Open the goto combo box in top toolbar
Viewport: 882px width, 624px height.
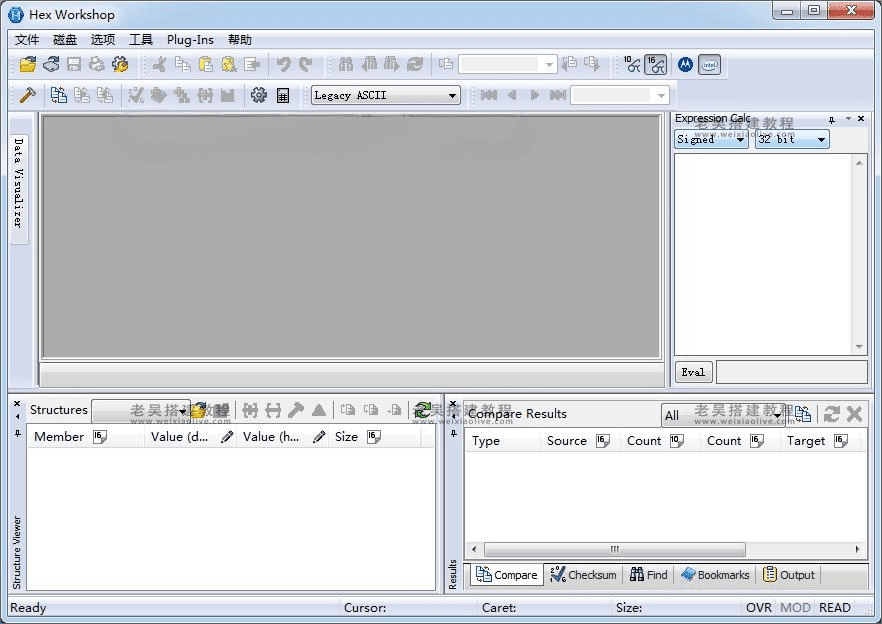pos(508,64)
